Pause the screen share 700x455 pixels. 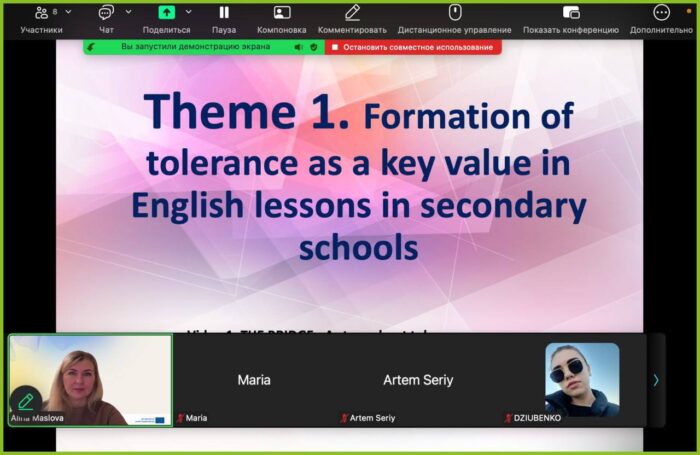[x=224, y=13]
